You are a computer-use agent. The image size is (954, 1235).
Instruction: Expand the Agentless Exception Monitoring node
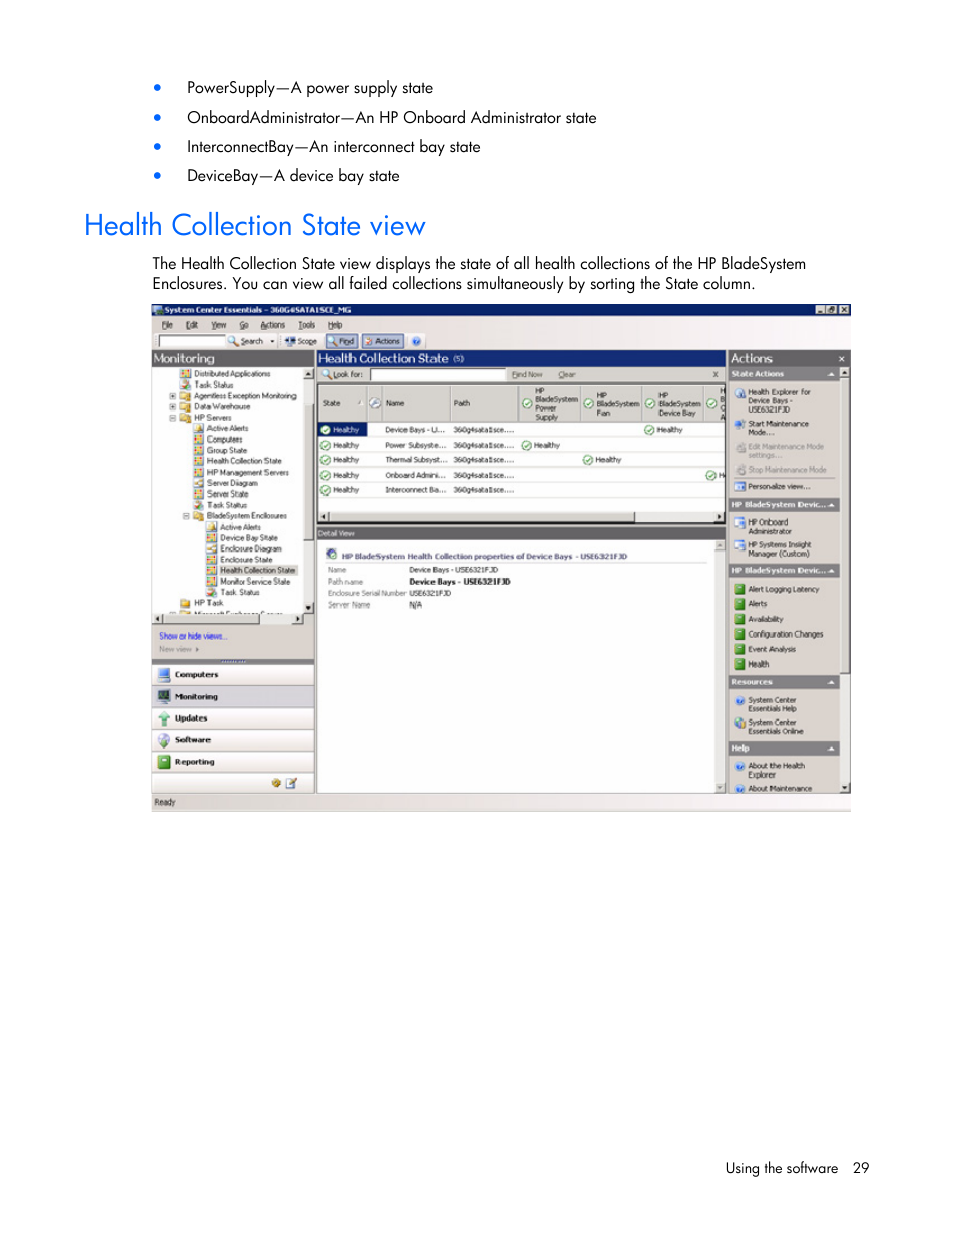tap(173, 396)
